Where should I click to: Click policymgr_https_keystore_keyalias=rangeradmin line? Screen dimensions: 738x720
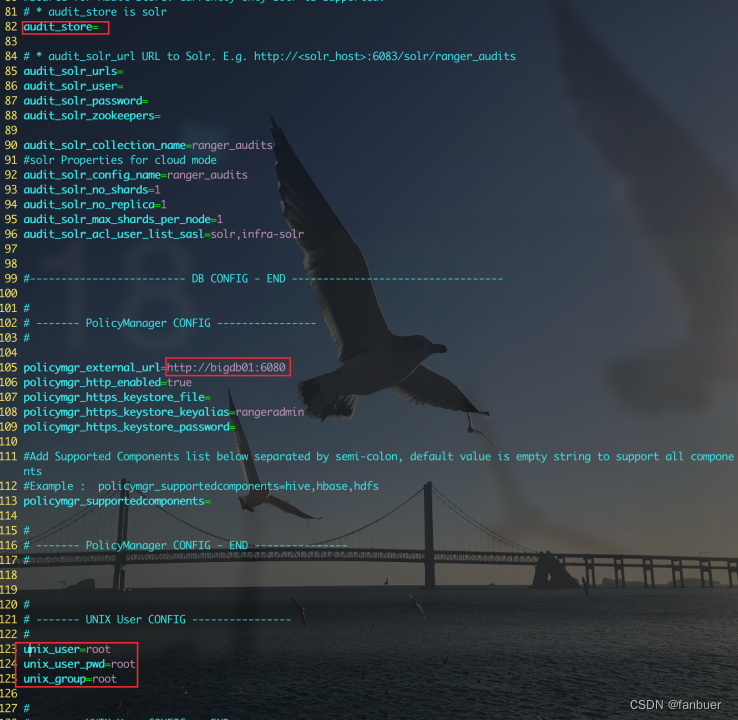[164, 412]
